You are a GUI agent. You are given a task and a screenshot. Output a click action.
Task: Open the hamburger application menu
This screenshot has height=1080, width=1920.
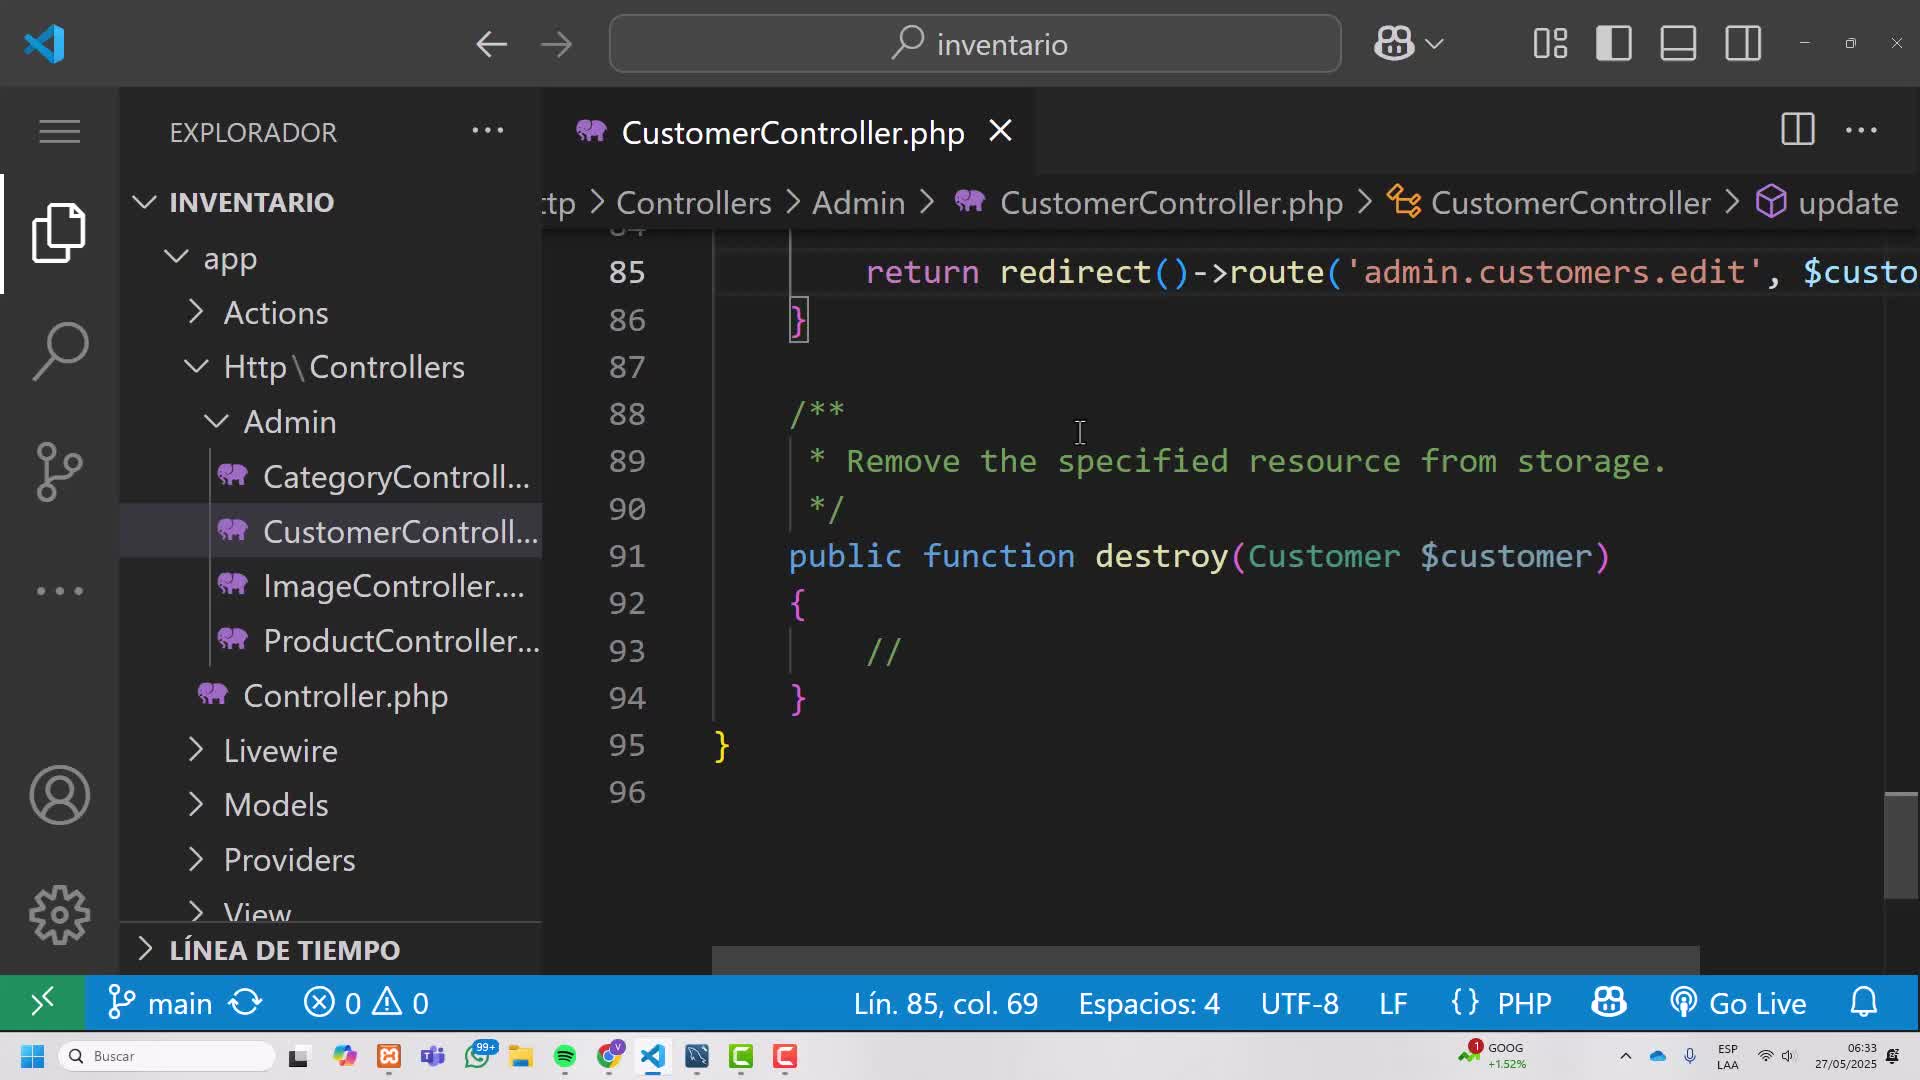[59, 131]
